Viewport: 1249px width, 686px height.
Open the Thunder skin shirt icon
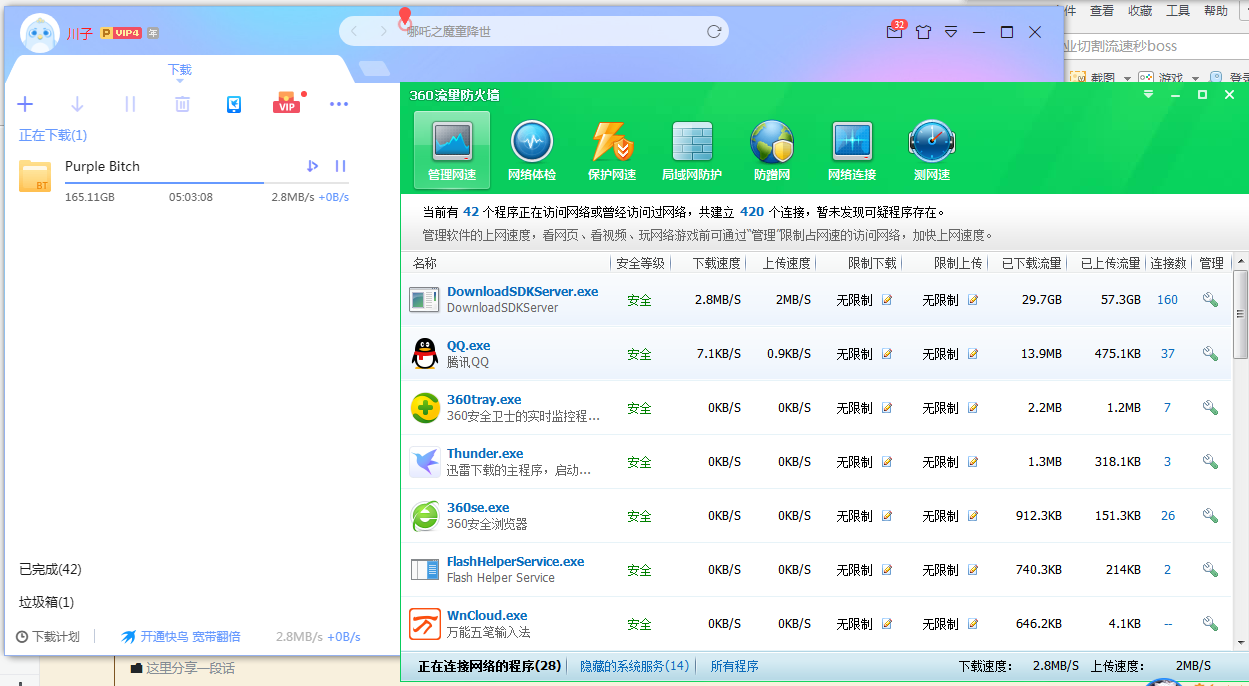(923, 32)
